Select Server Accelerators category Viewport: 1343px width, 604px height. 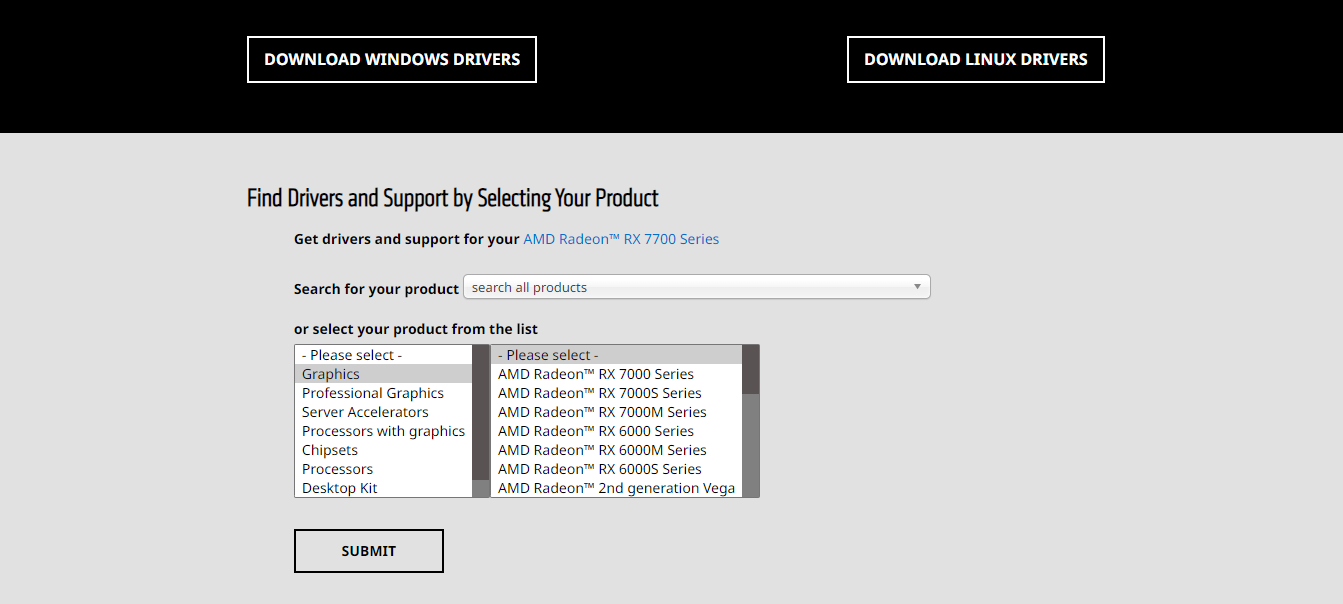383,412
